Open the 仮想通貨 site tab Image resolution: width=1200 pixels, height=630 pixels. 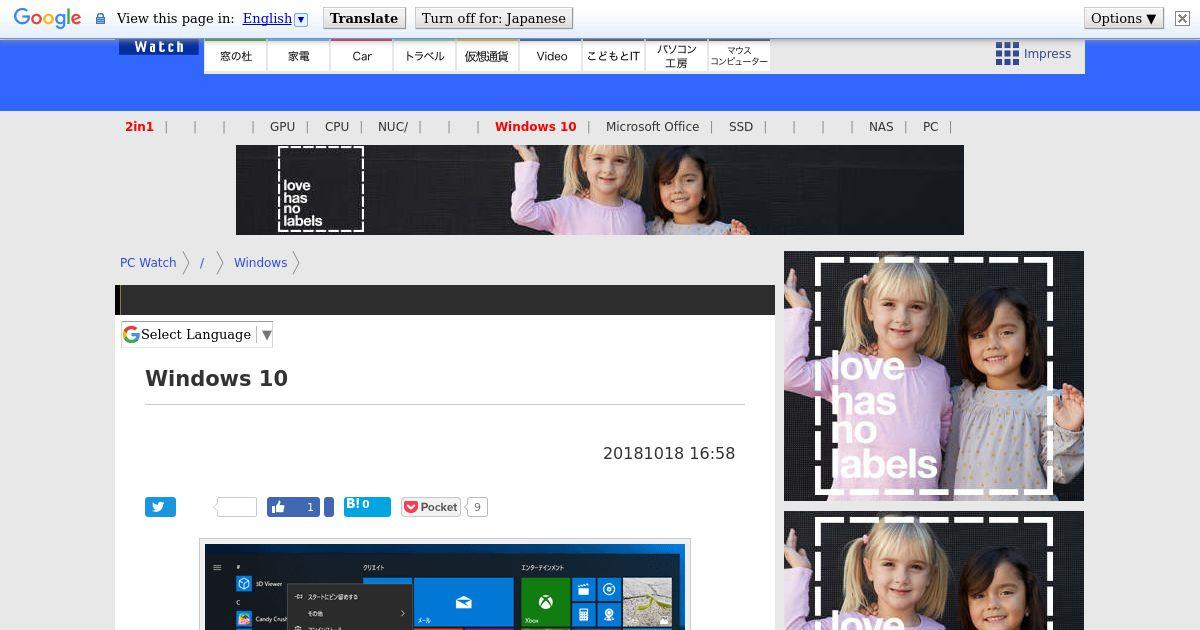(487, 56)
